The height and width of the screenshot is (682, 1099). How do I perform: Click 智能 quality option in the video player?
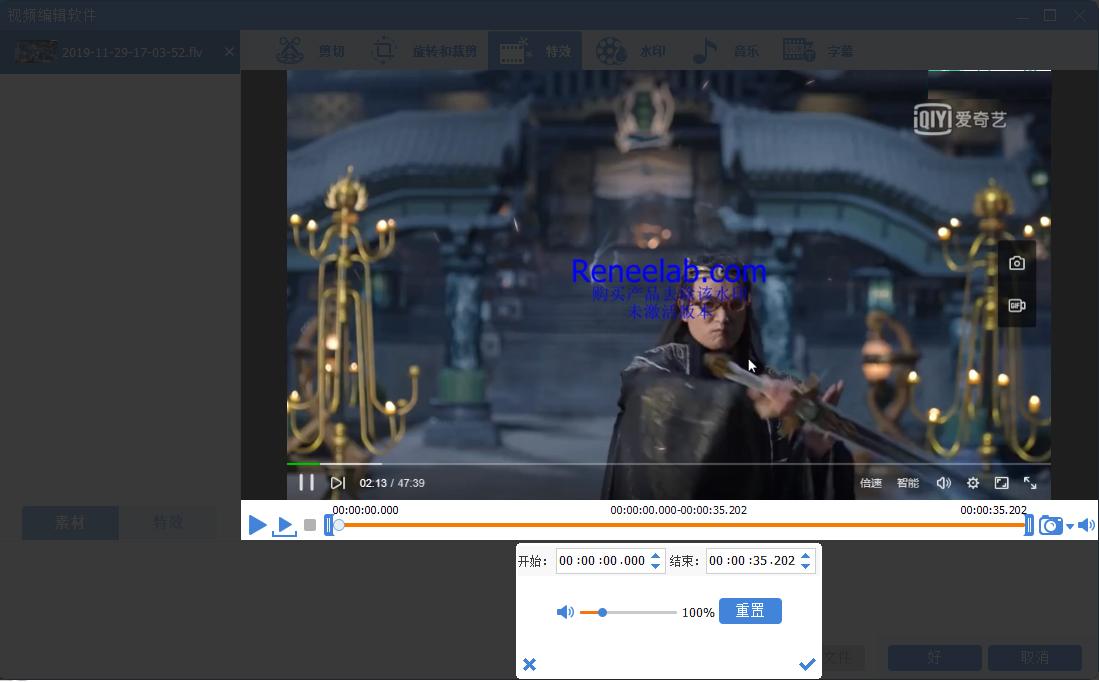tap(908, 482)
